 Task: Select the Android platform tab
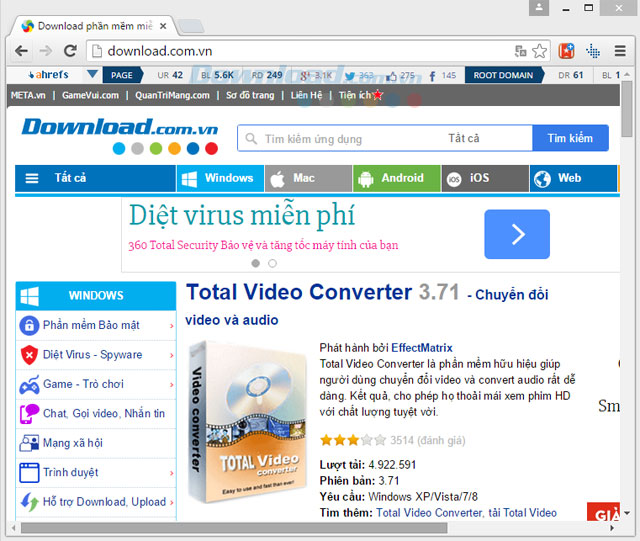(x=397, y=178)
